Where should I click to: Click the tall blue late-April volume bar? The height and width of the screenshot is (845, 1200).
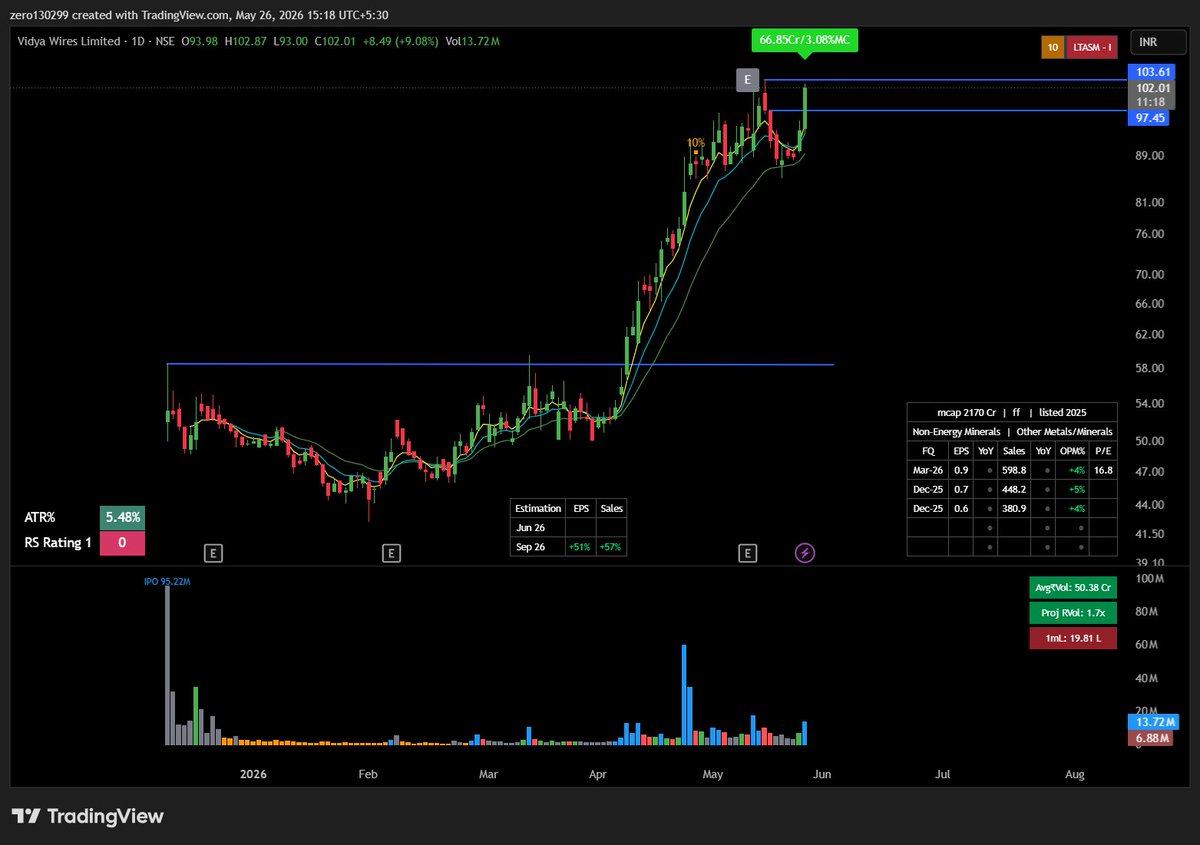click(684, 695)
